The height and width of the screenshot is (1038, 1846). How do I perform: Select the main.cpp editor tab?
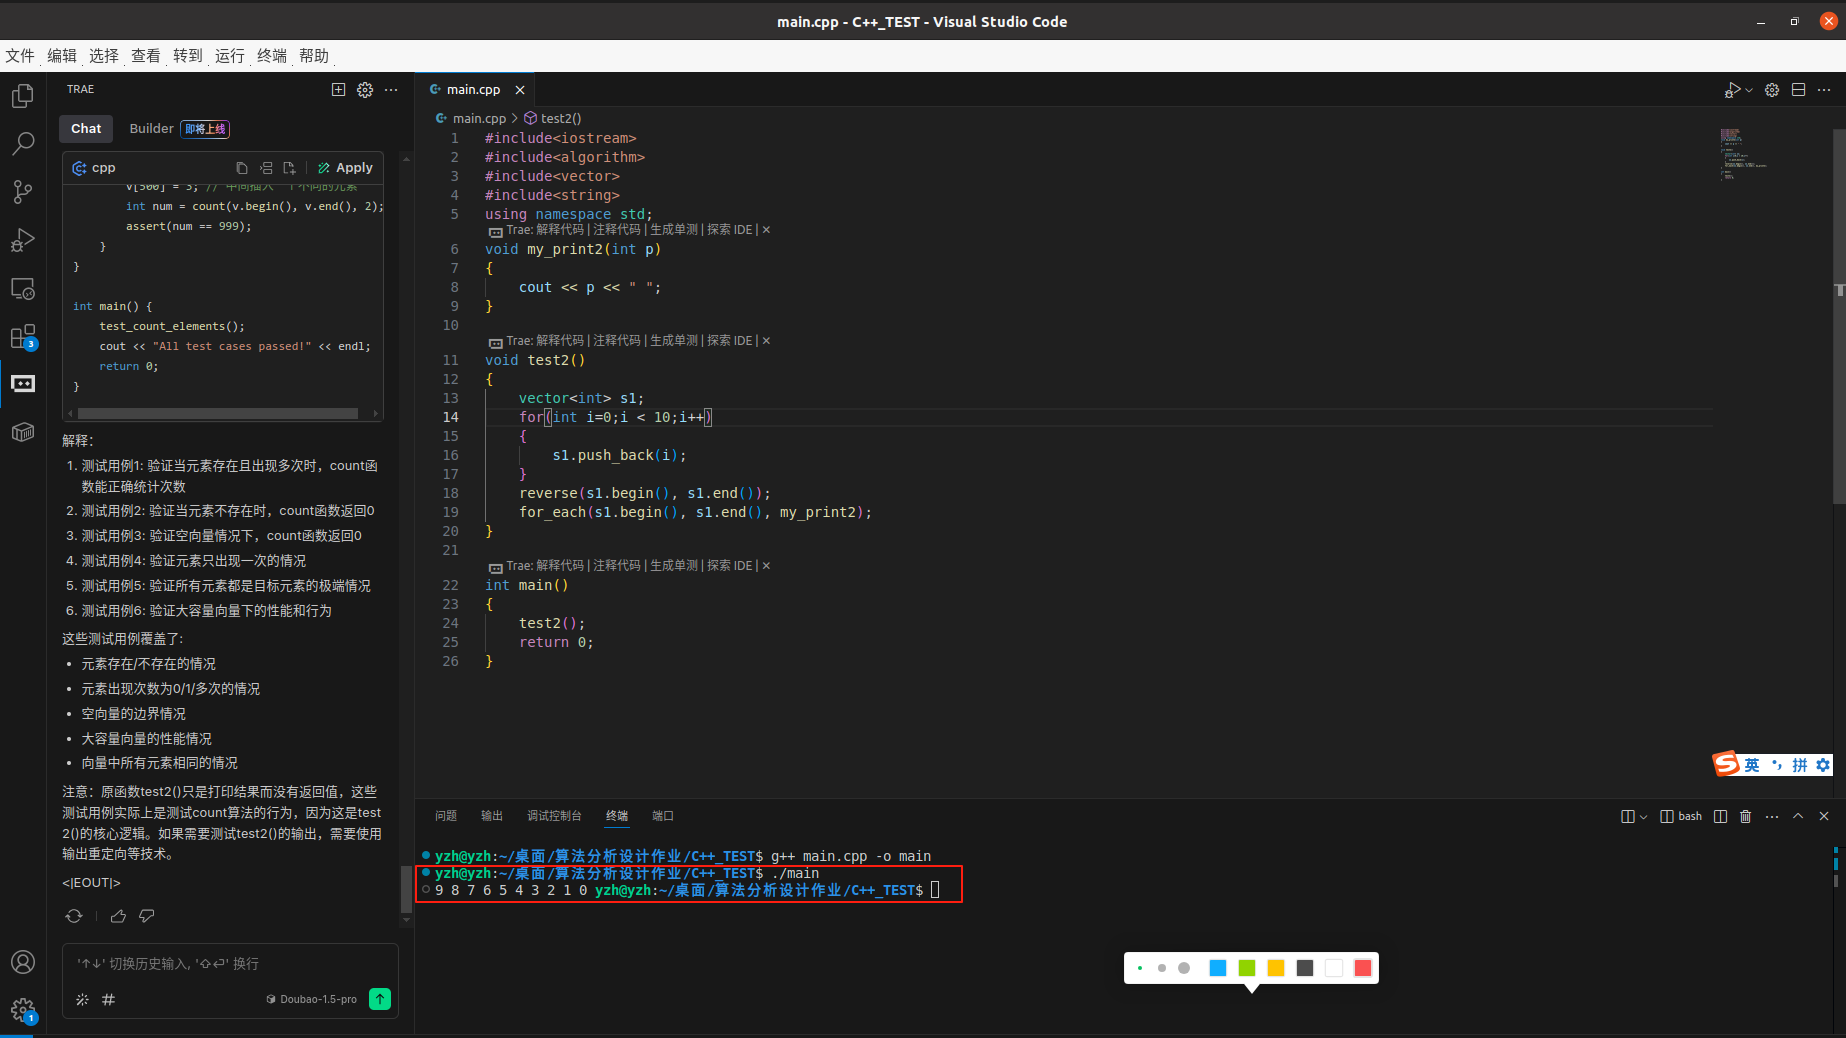tap(473, 90)
